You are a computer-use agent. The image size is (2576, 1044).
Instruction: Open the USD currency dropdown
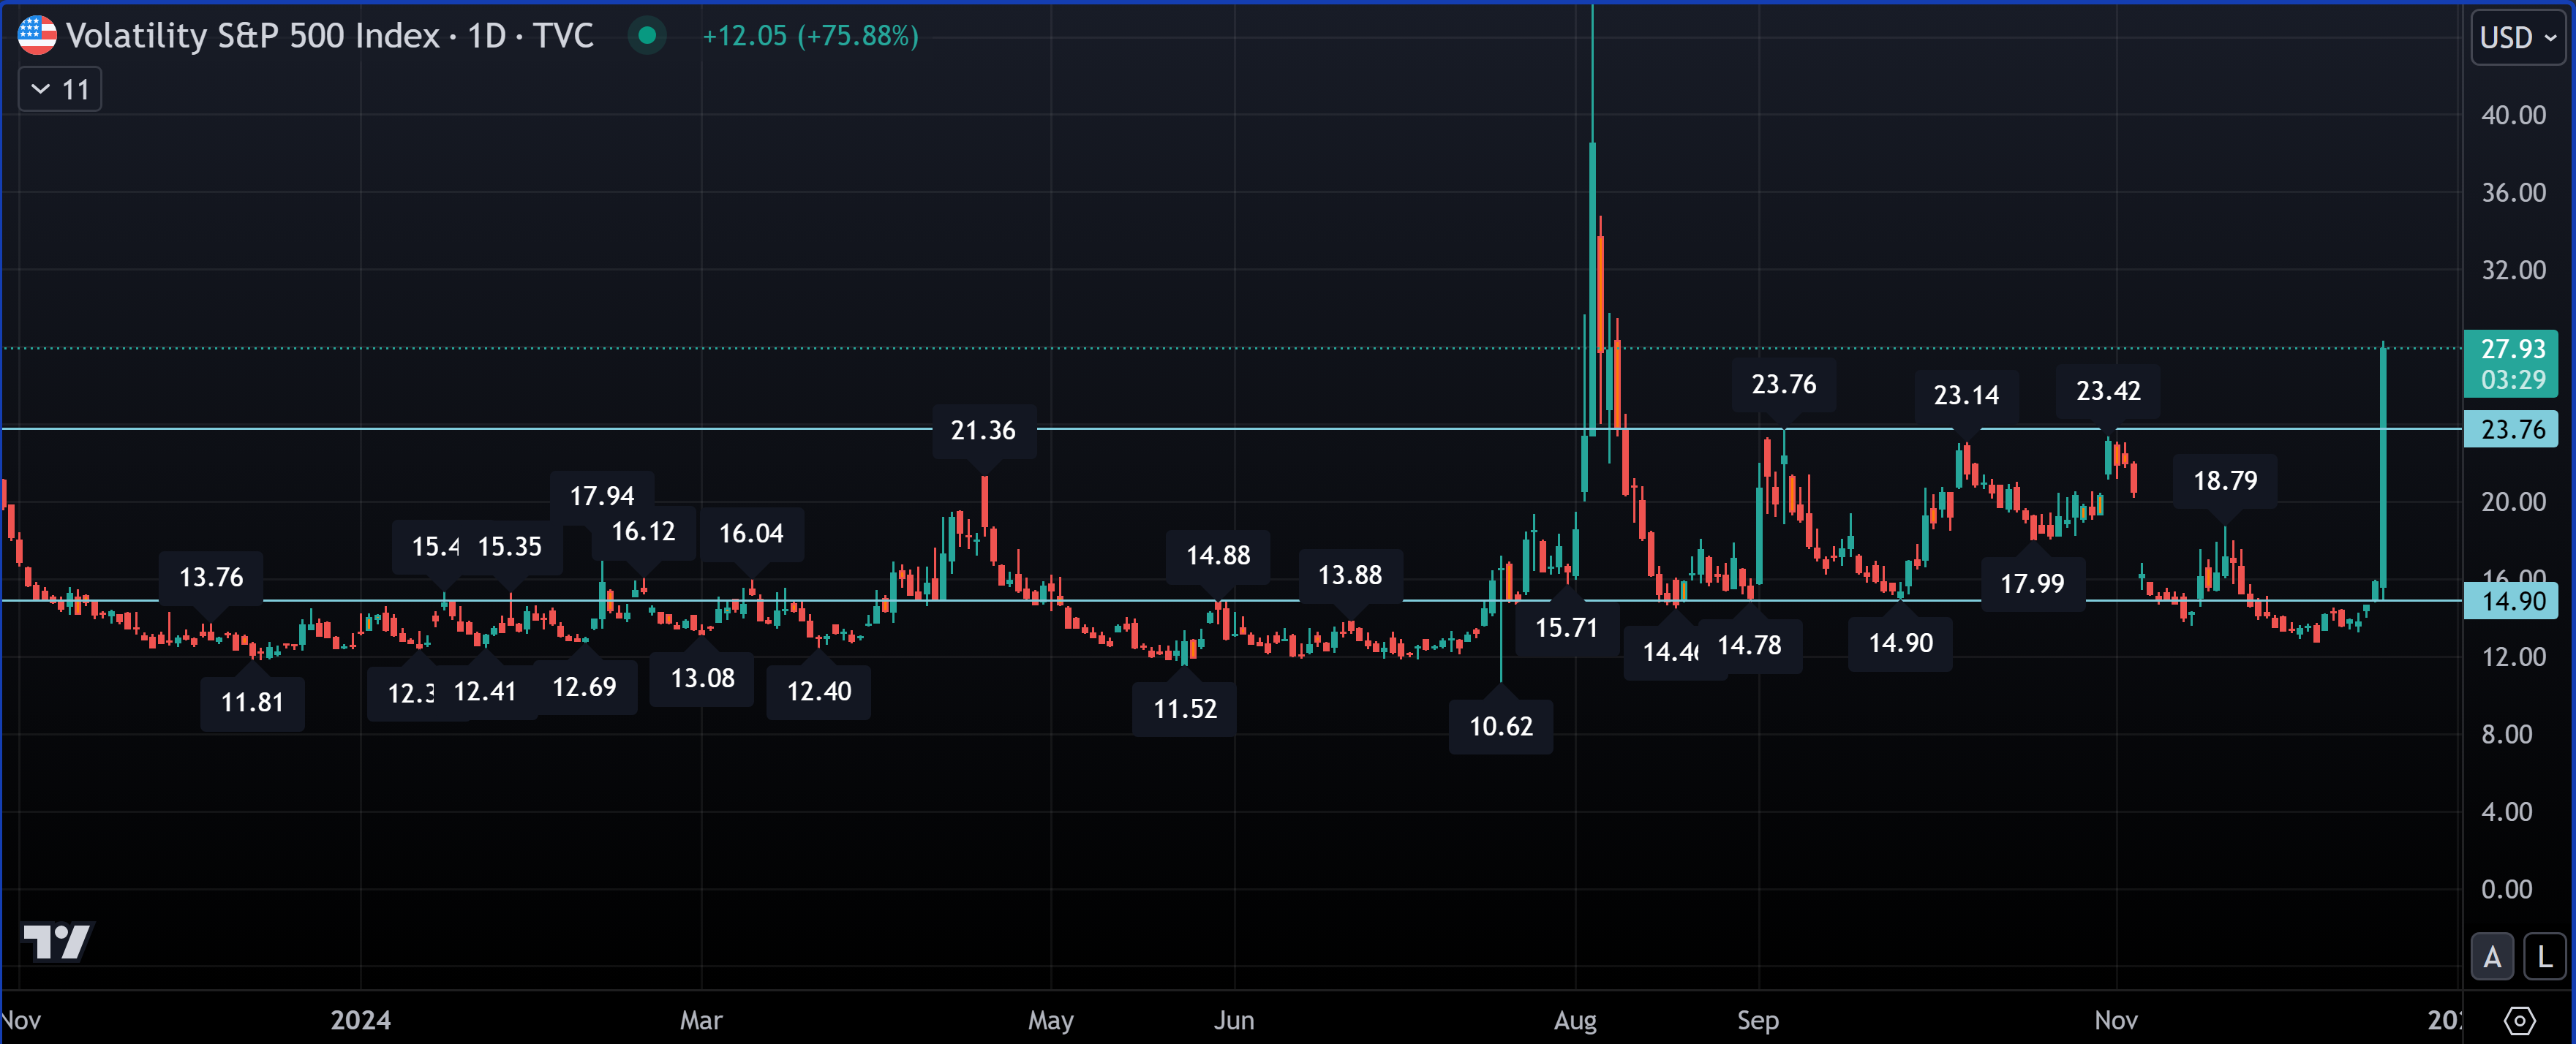click(x=2517, y=38)
